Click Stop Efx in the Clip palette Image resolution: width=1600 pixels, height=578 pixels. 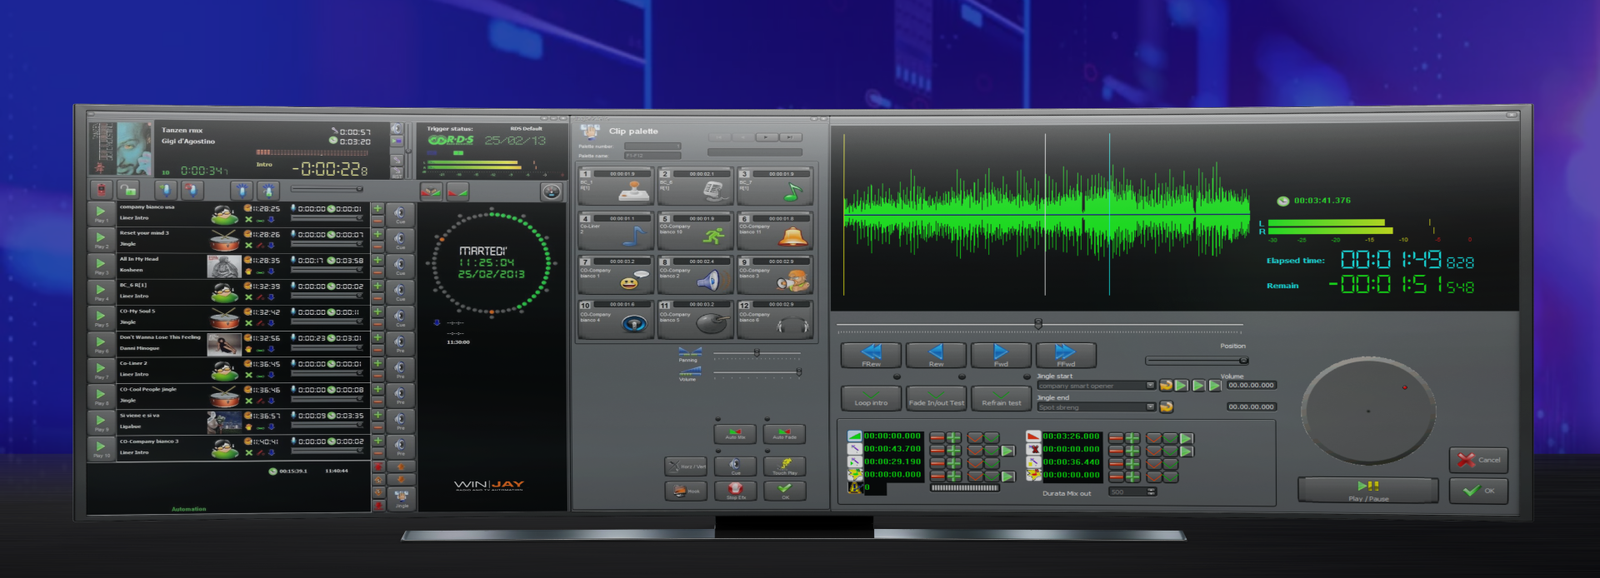[x=735, y=490]
